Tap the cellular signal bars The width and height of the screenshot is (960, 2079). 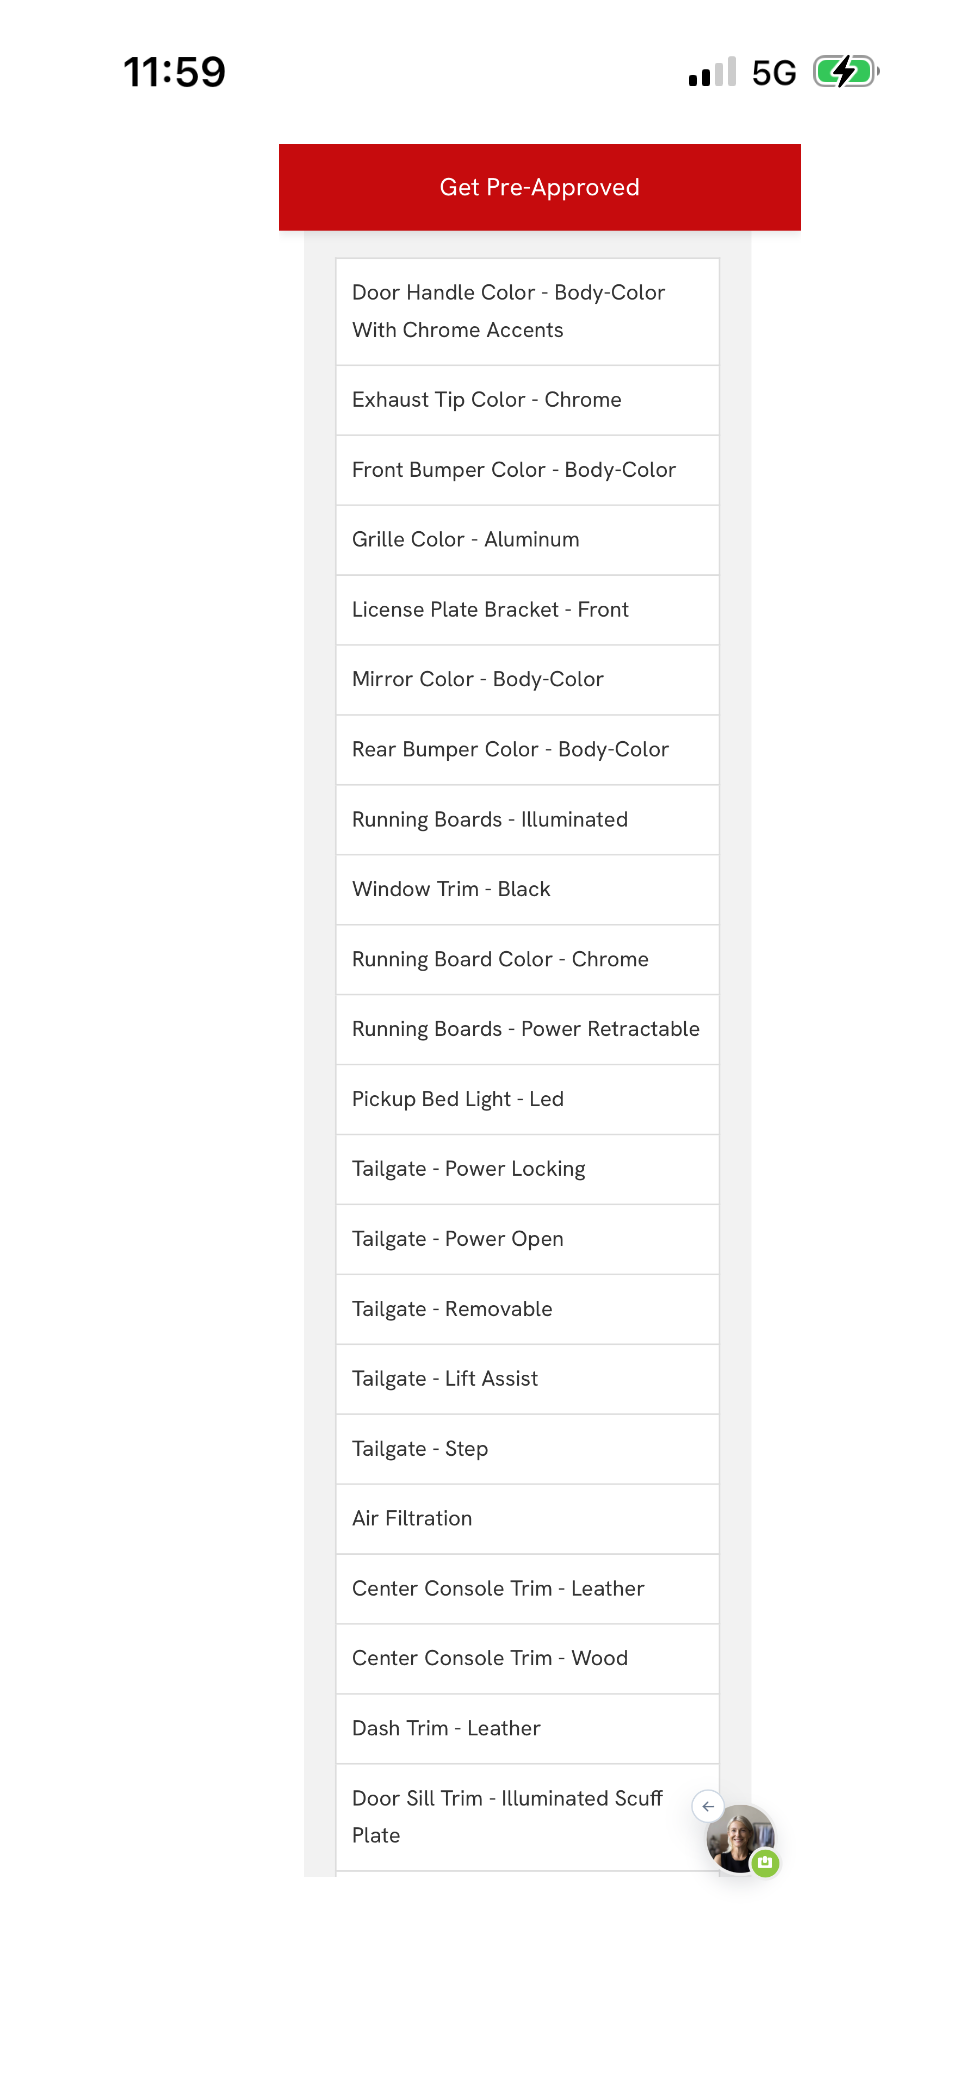pos(712,72)
